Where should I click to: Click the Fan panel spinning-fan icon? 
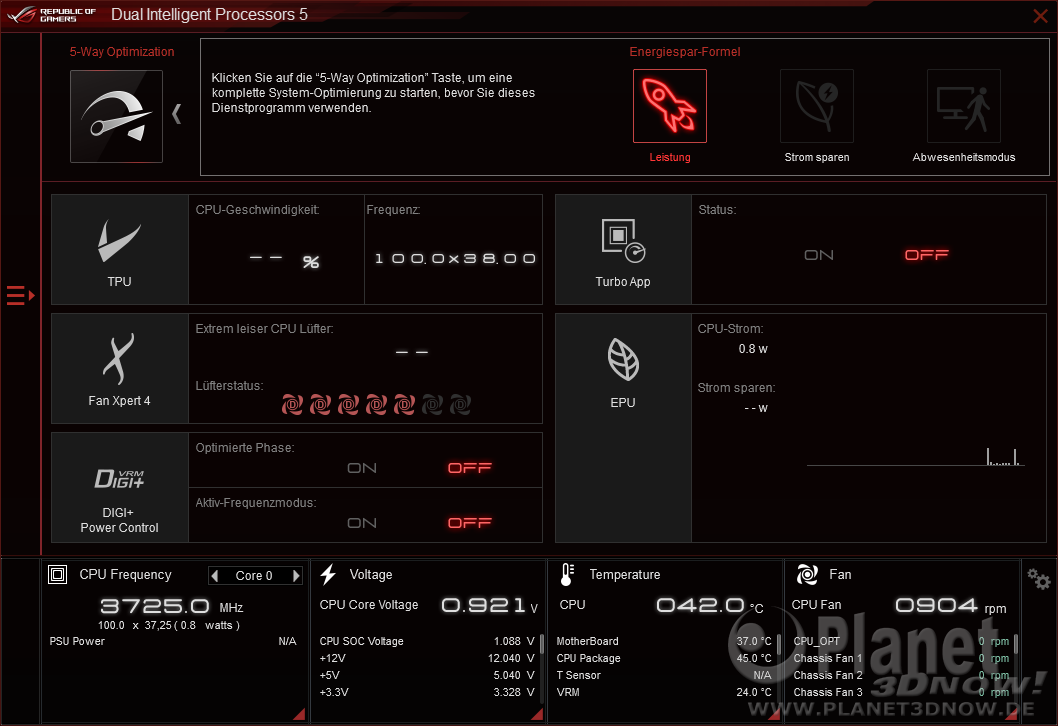(807, 574)
